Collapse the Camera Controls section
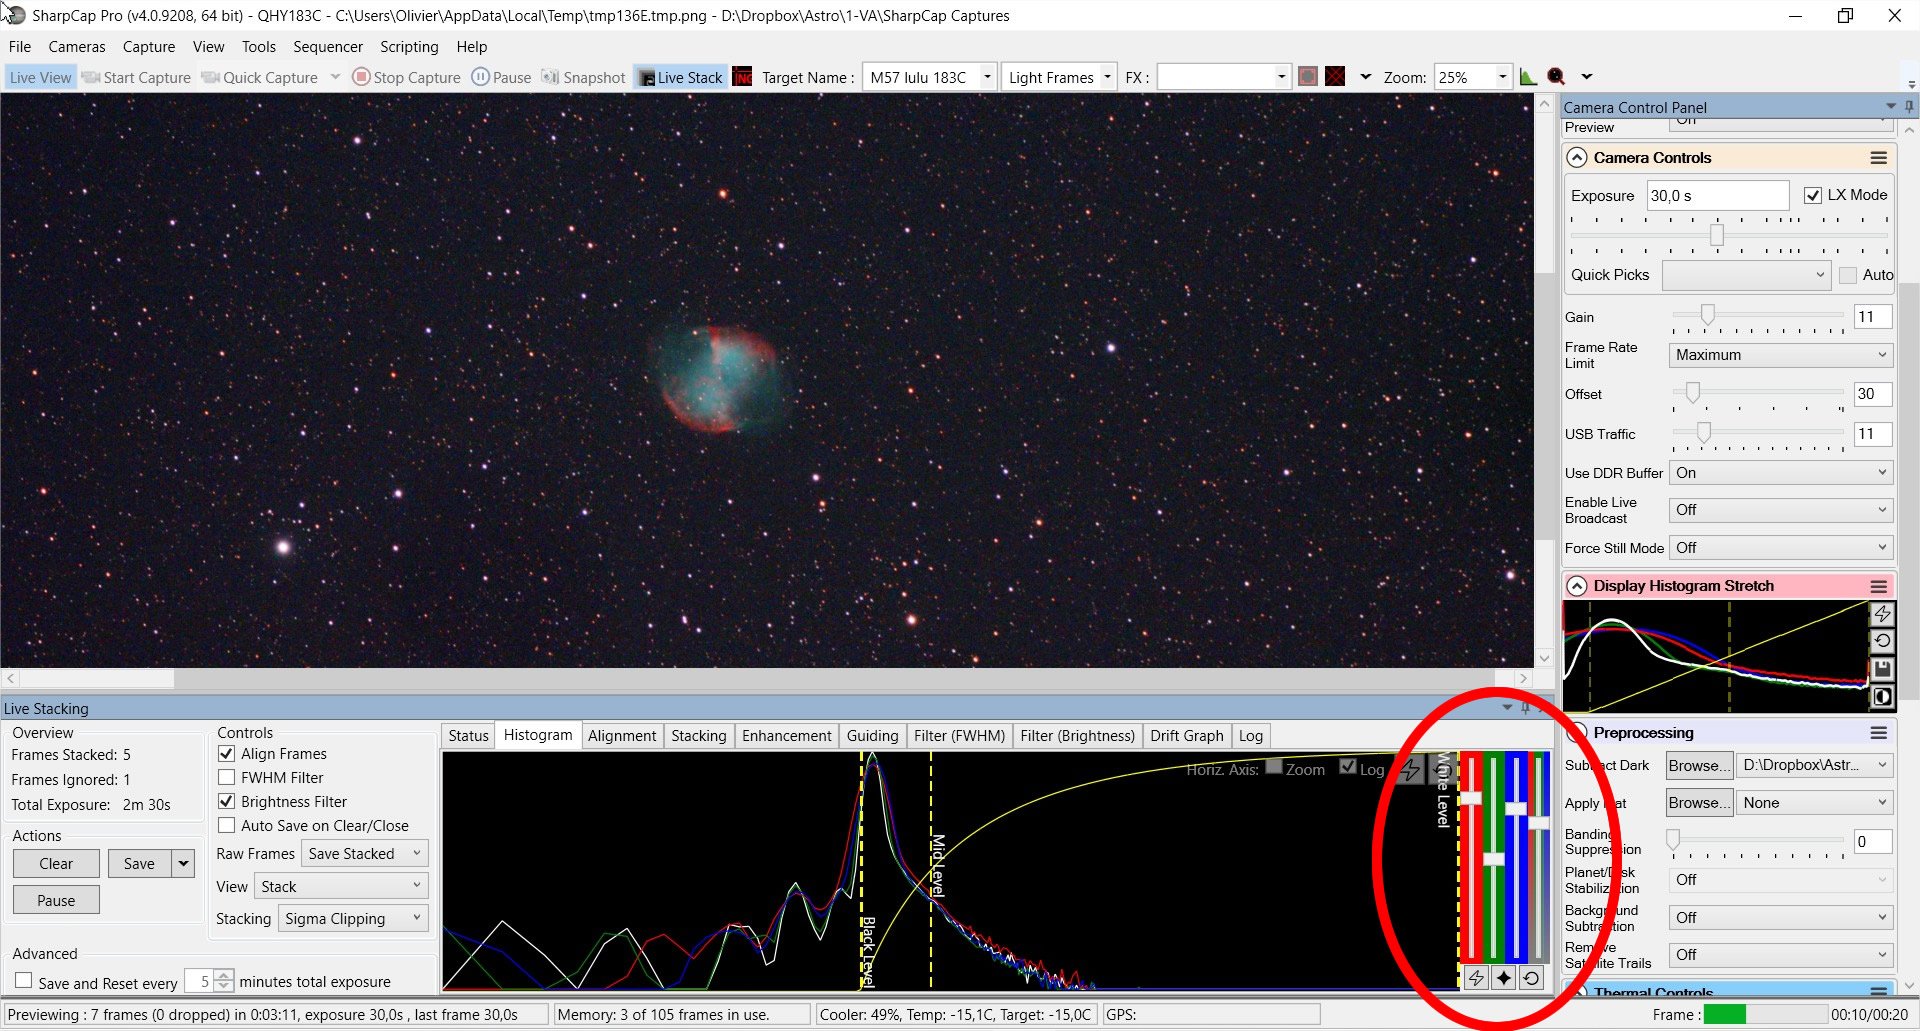Screen dimensions: 1920x1031 click(1577, 158)
